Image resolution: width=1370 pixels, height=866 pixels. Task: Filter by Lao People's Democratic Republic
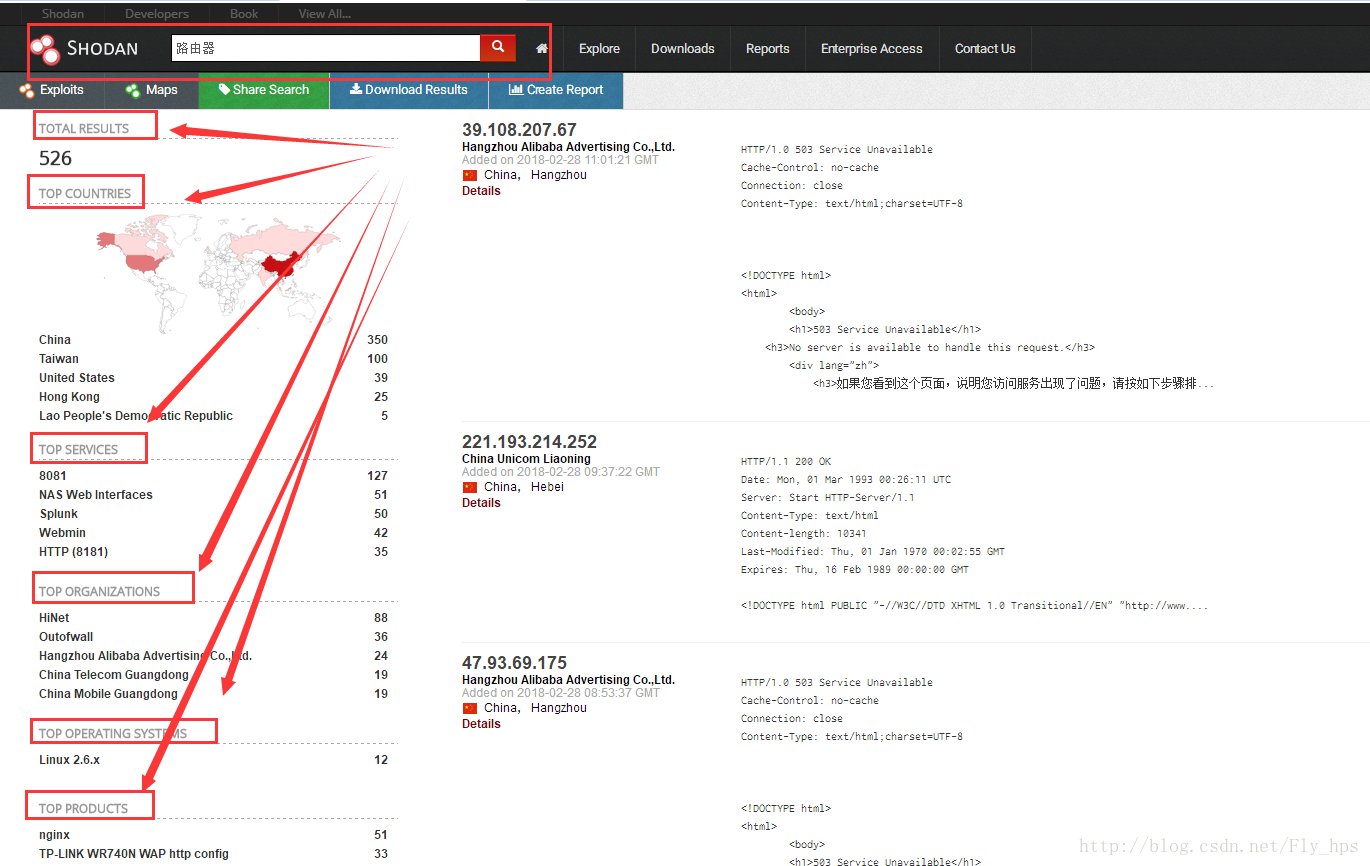(x=136, y=416)
